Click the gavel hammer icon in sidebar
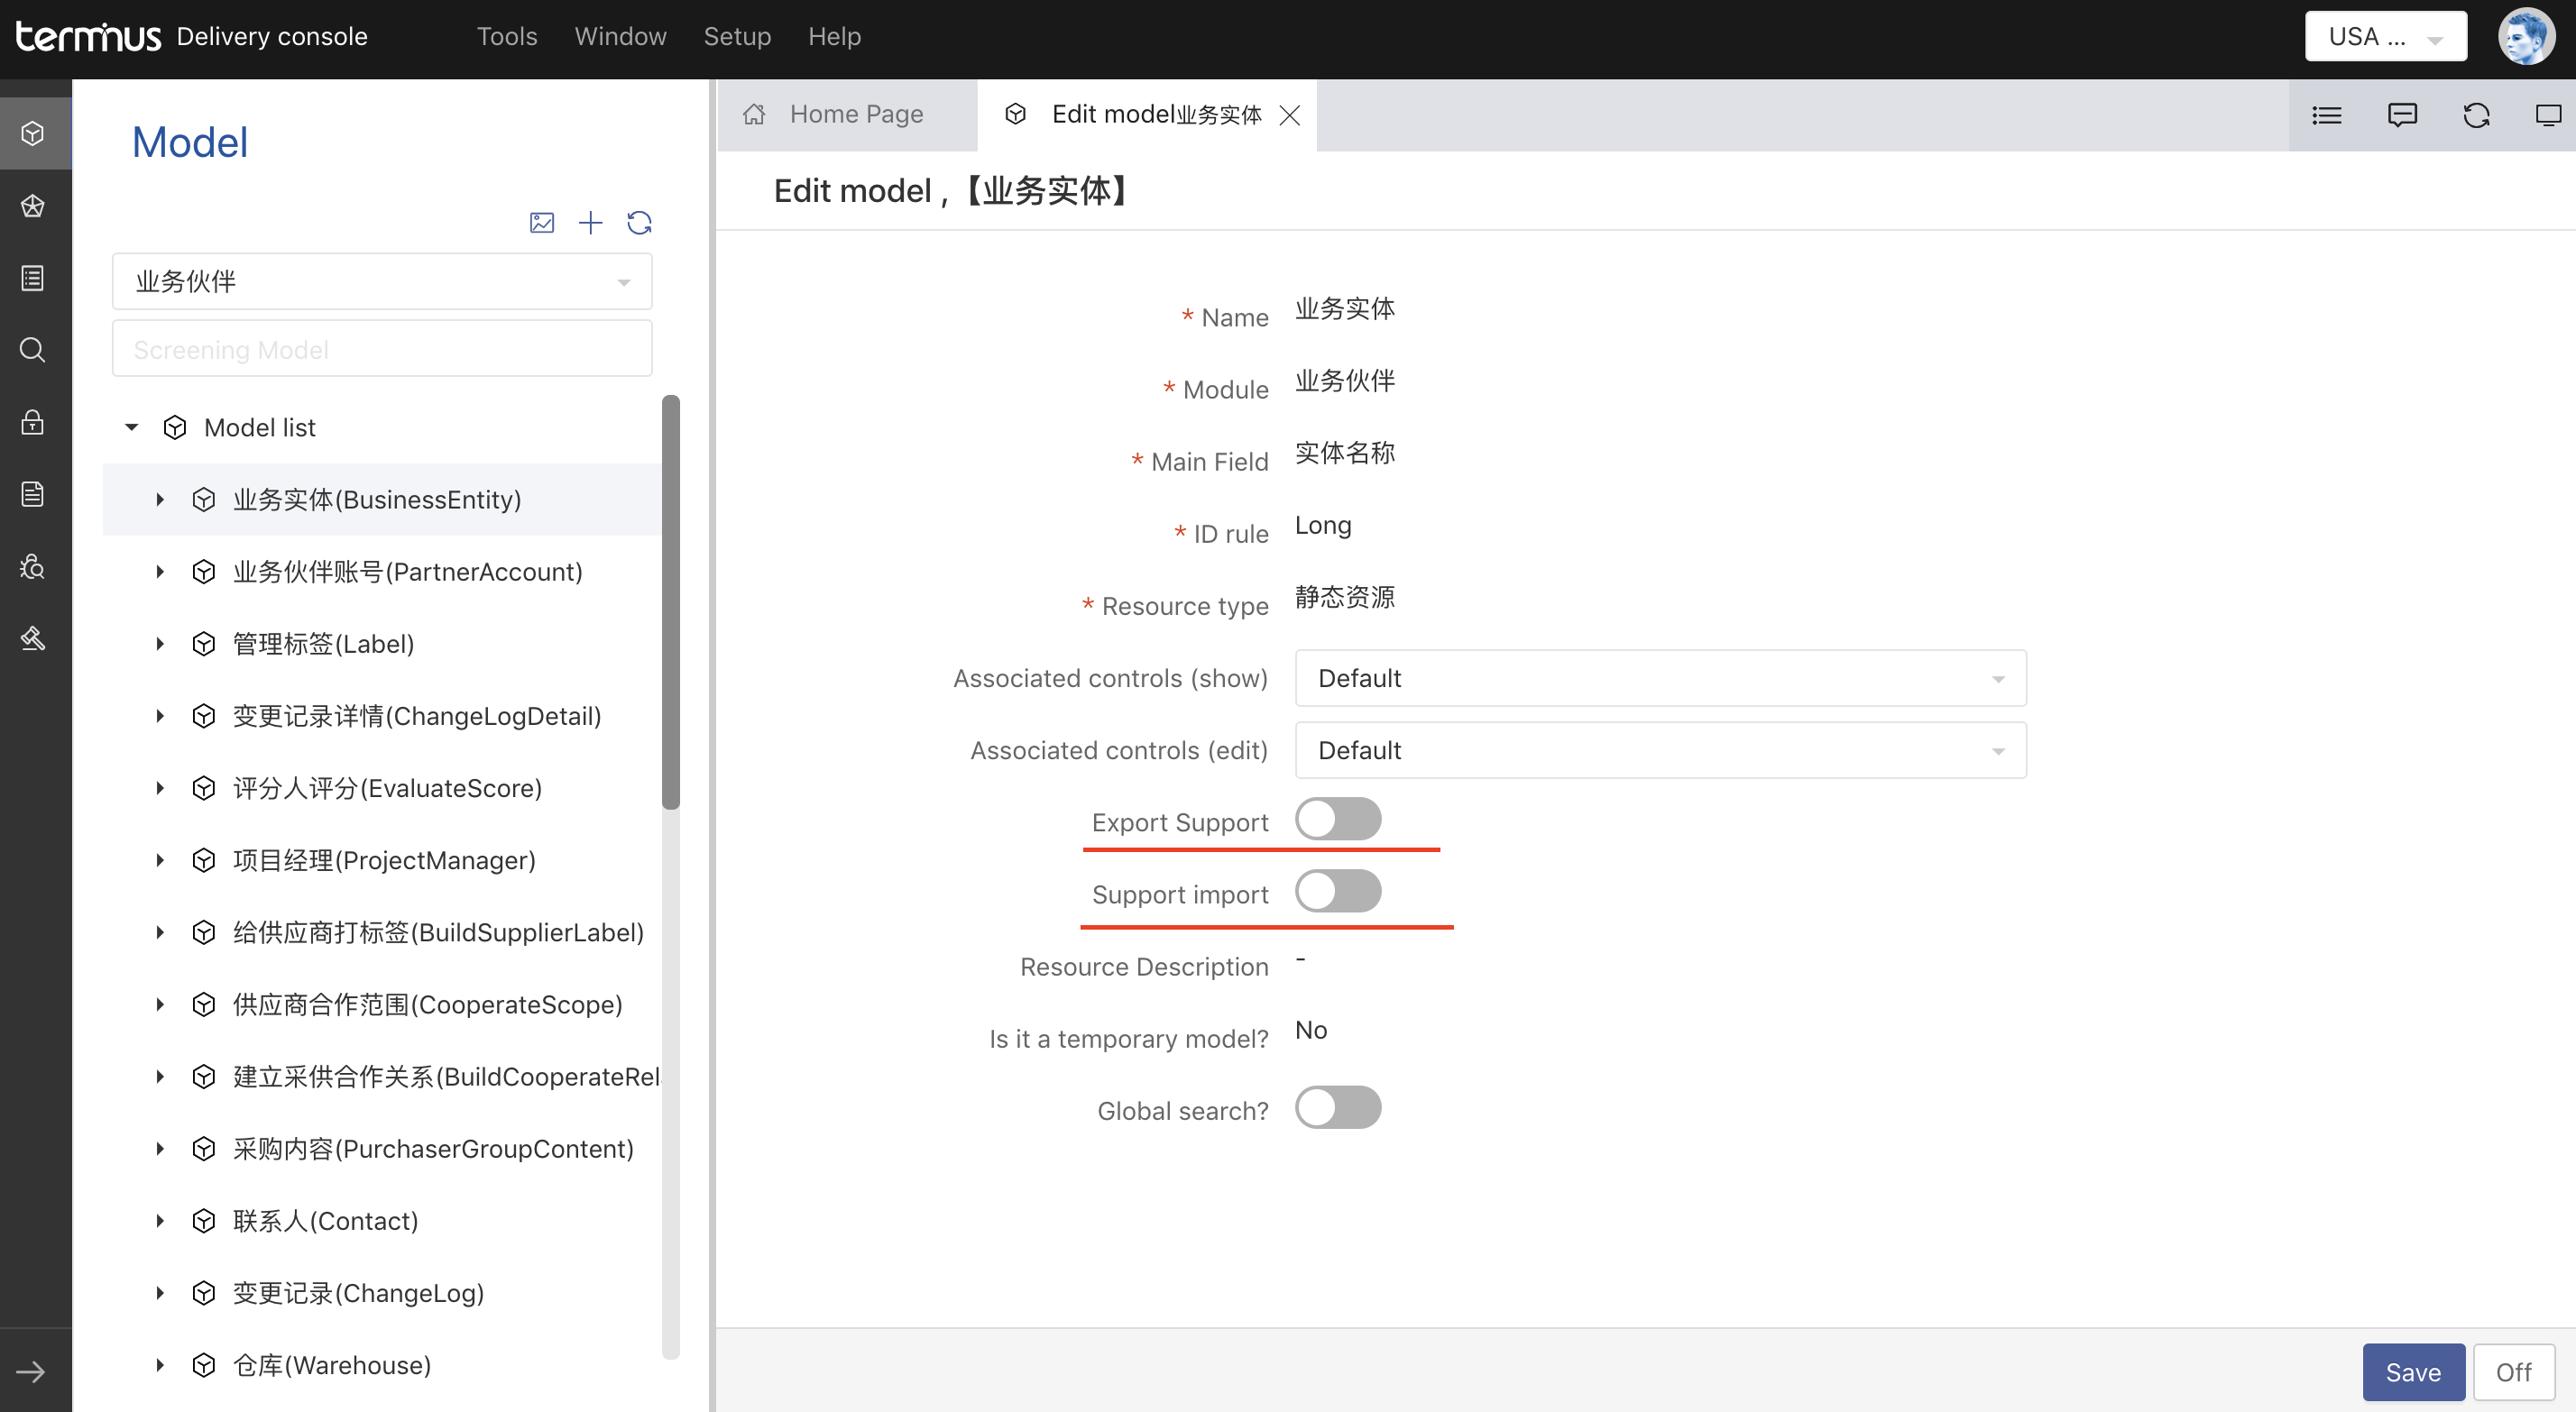 (x=33, y=638)
